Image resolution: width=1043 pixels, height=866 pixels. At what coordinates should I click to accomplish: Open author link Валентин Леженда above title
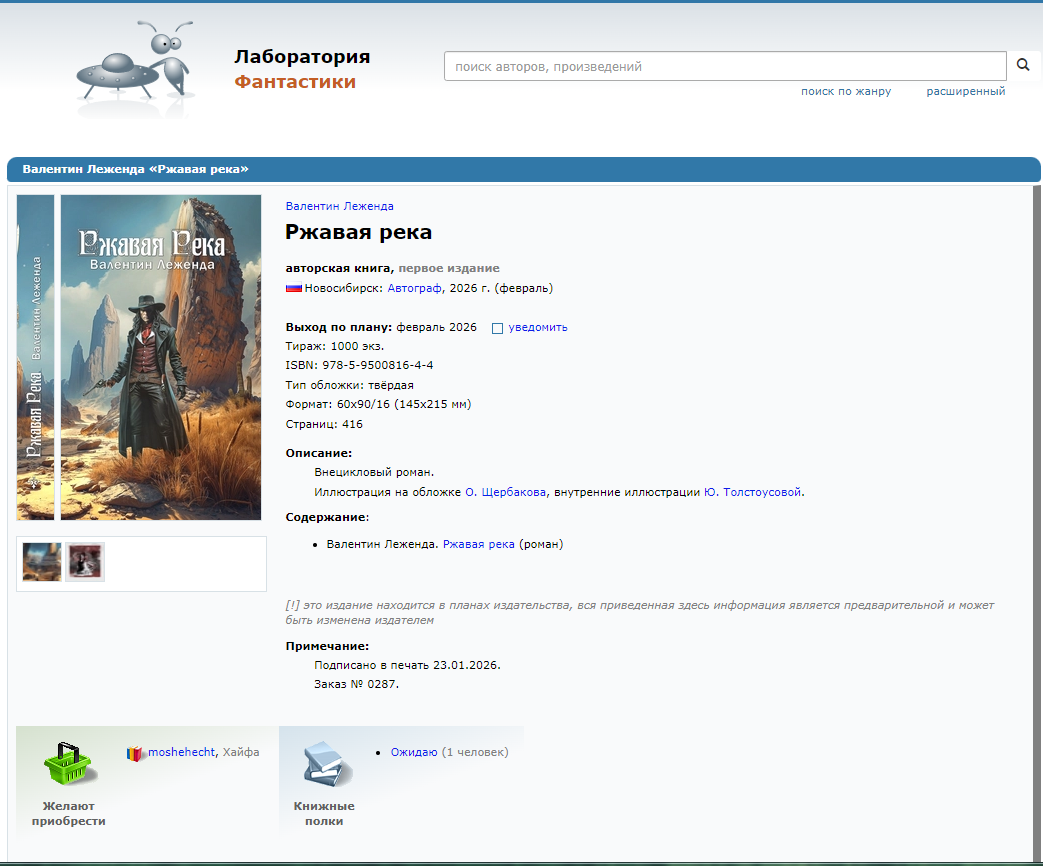[339, 206]
